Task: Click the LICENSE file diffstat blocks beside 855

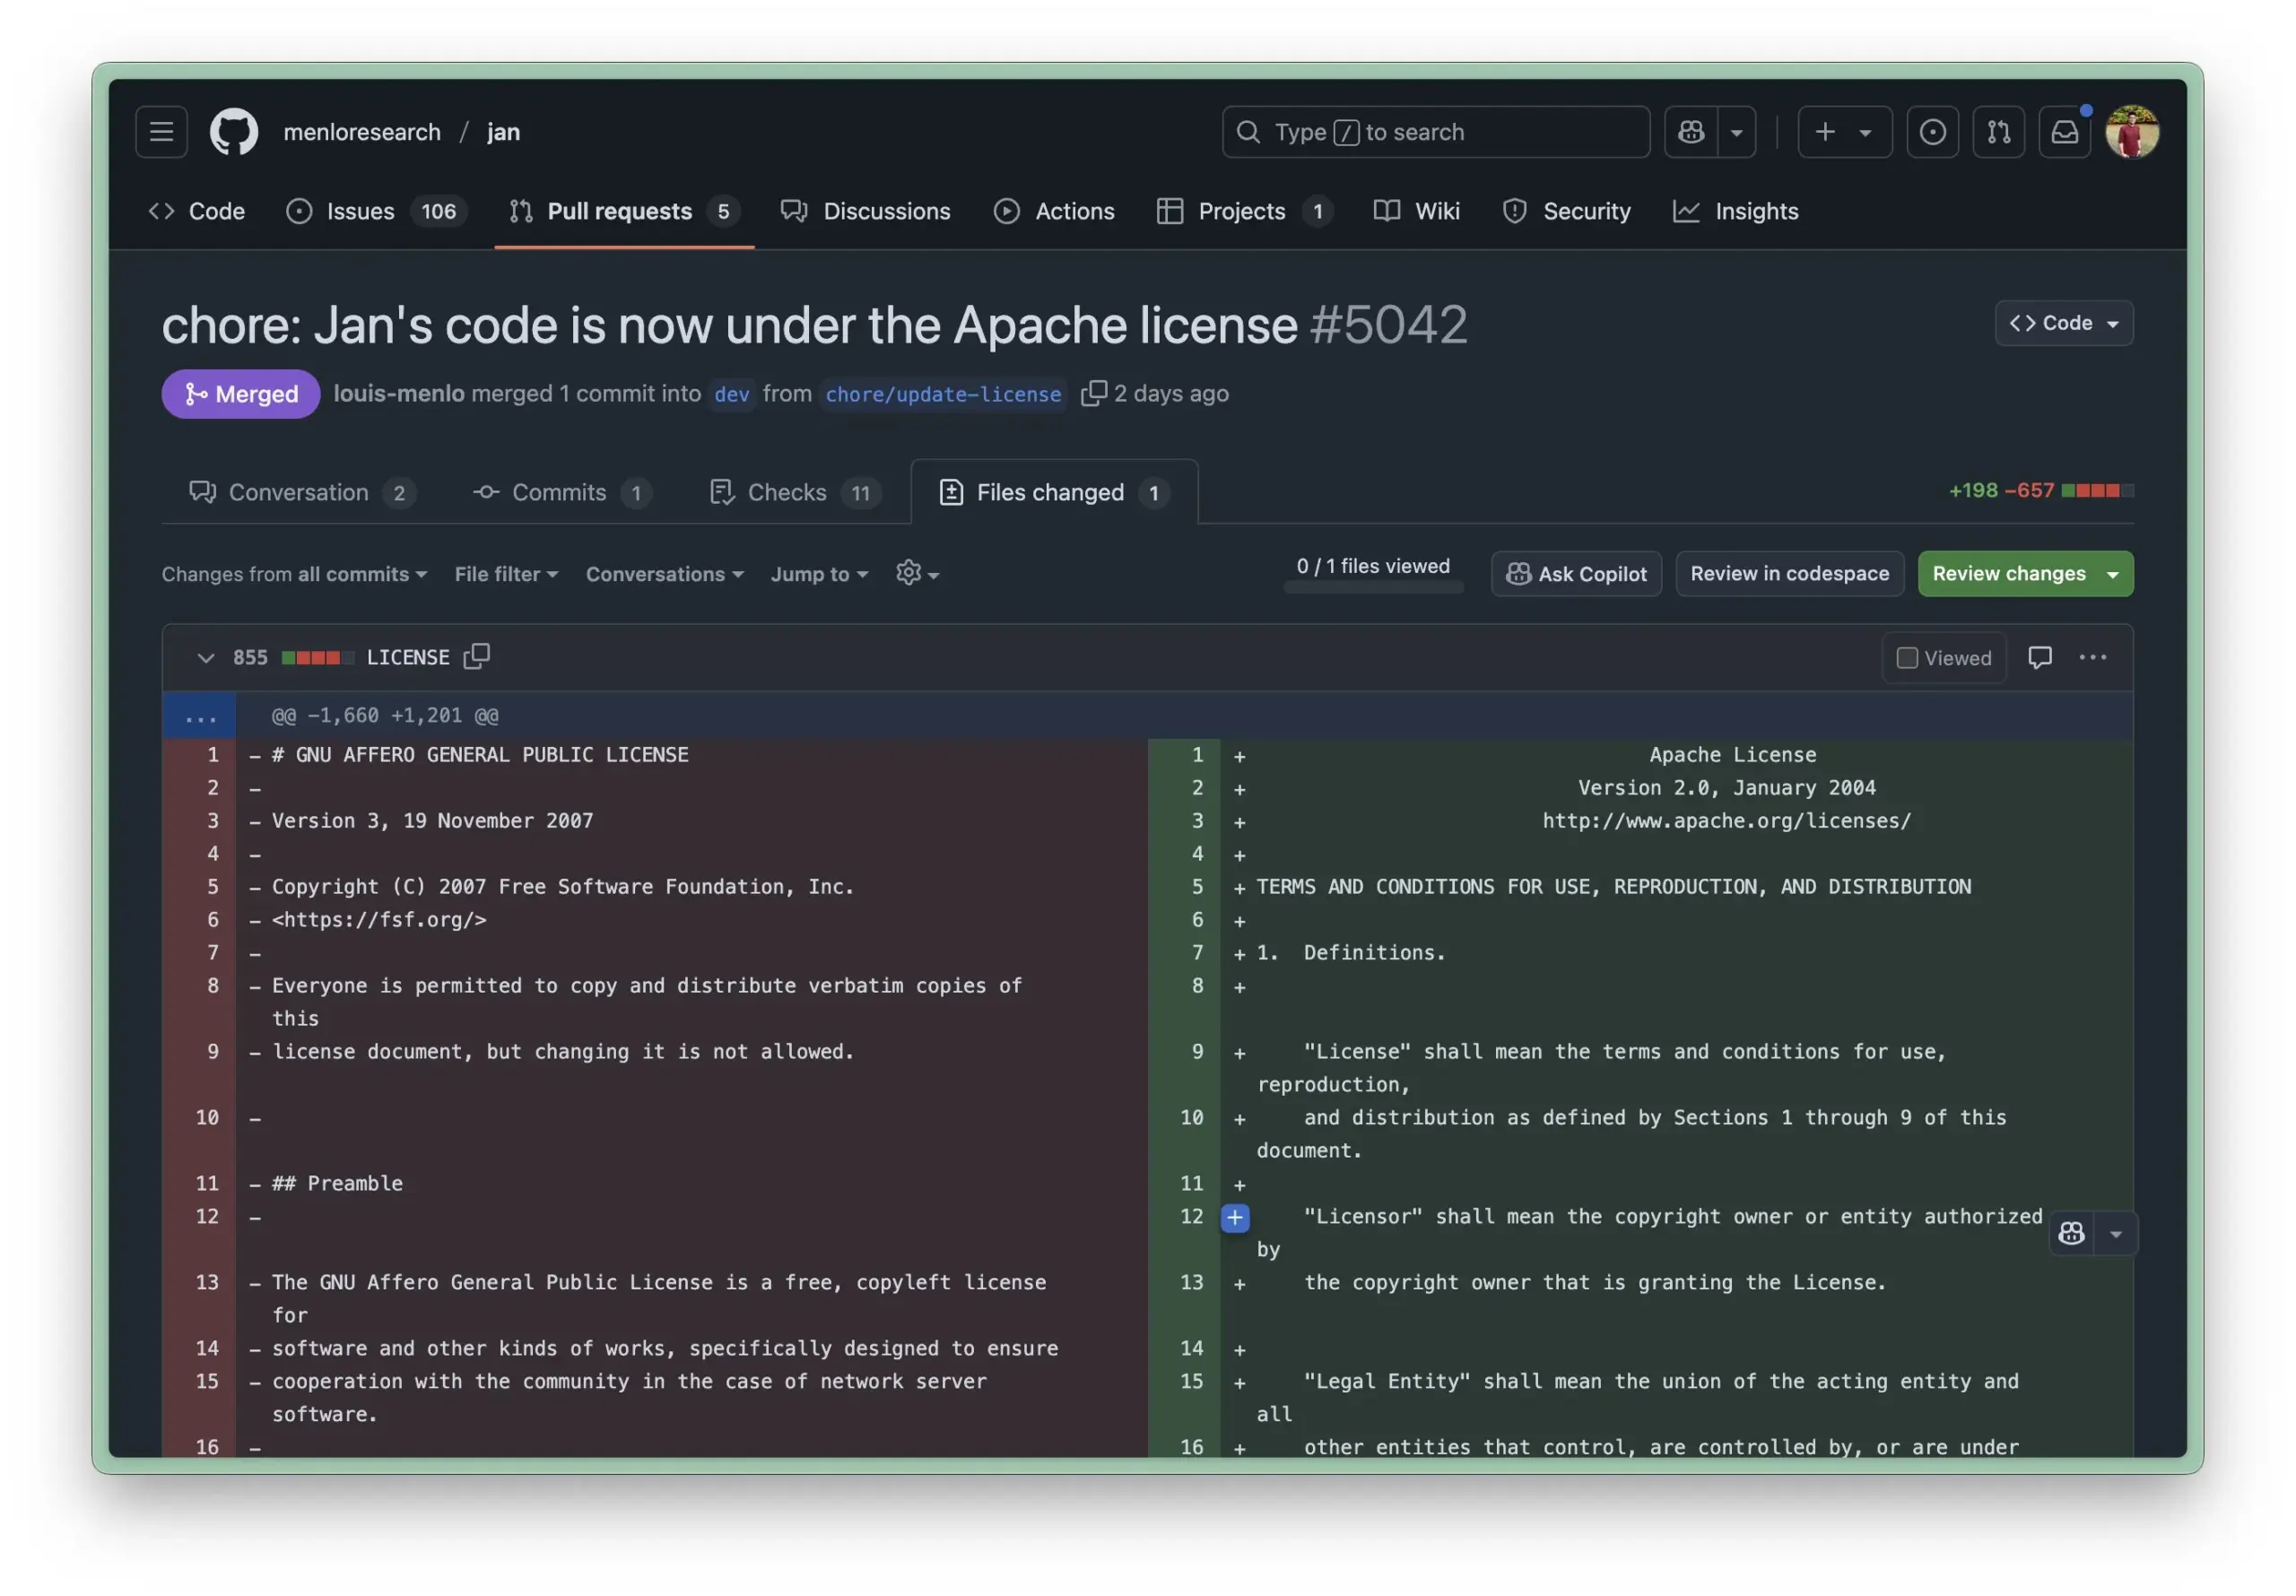Action: pos(317,658)
